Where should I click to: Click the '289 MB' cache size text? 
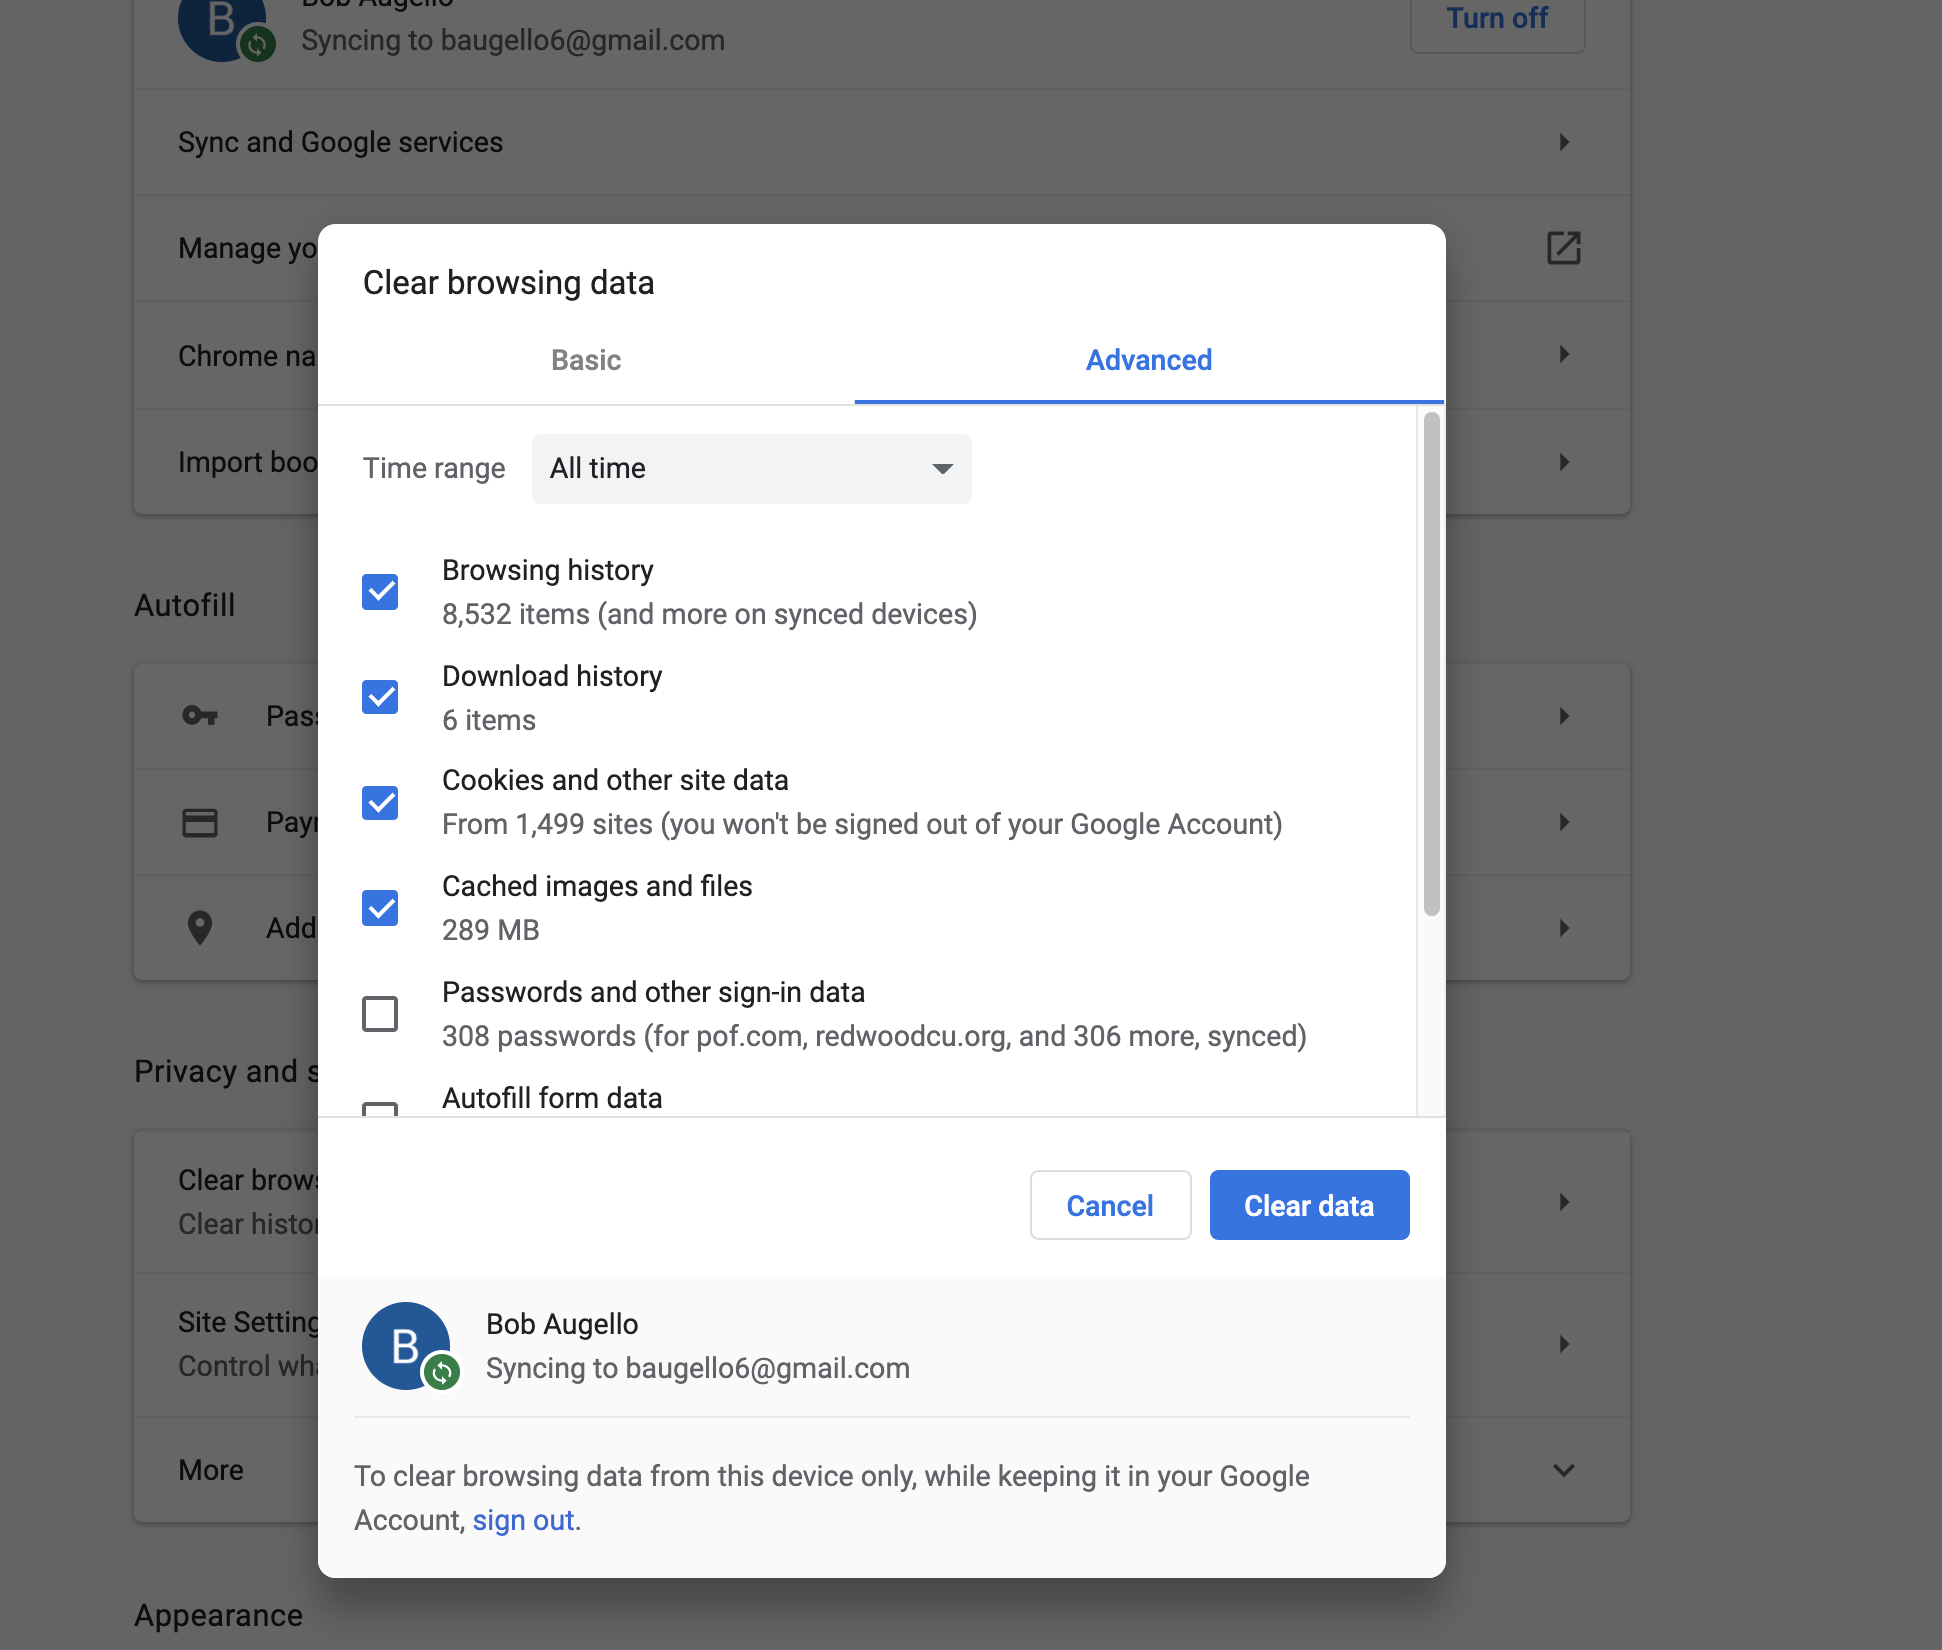coord(491,930)
